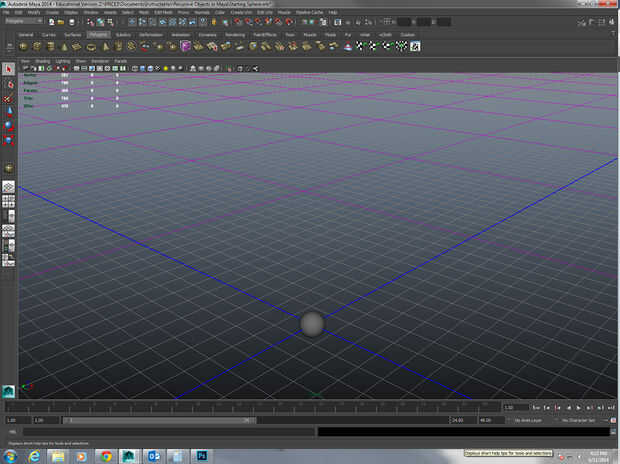This screenshot has width=620, height=464.
Task: Select the arrow Select tool in toolbox
Action: (8, 69)
